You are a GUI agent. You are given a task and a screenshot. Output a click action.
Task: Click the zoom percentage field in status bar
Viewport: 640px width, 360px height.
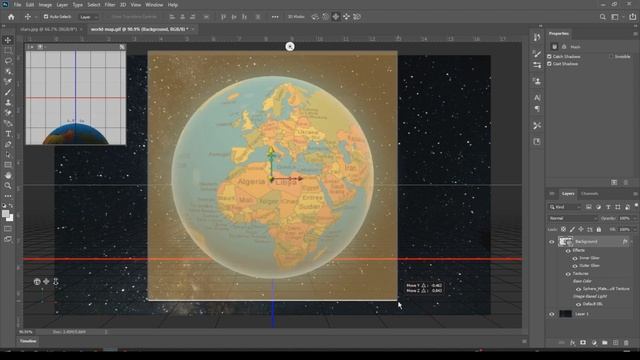point(26,332)
